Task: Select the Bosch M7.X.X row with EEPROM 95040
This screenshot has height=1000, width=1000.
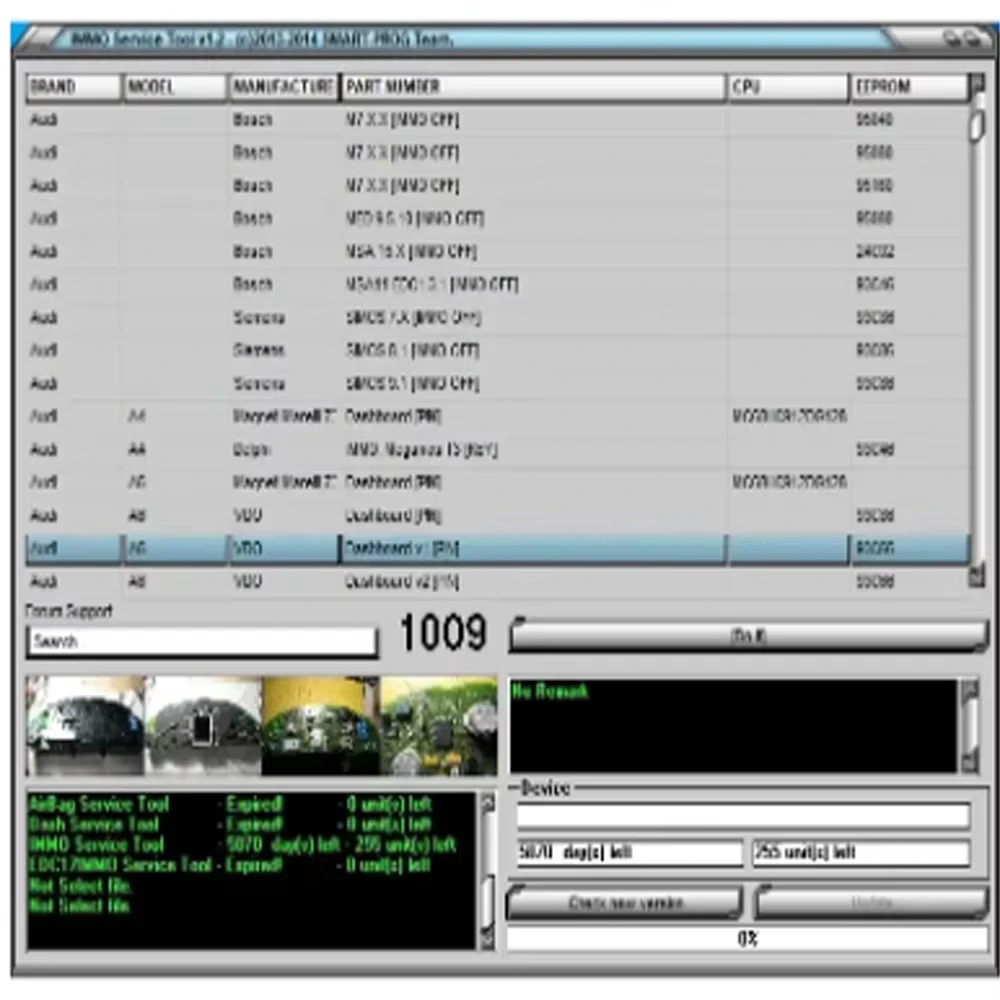Action: (x=497, y=120)
